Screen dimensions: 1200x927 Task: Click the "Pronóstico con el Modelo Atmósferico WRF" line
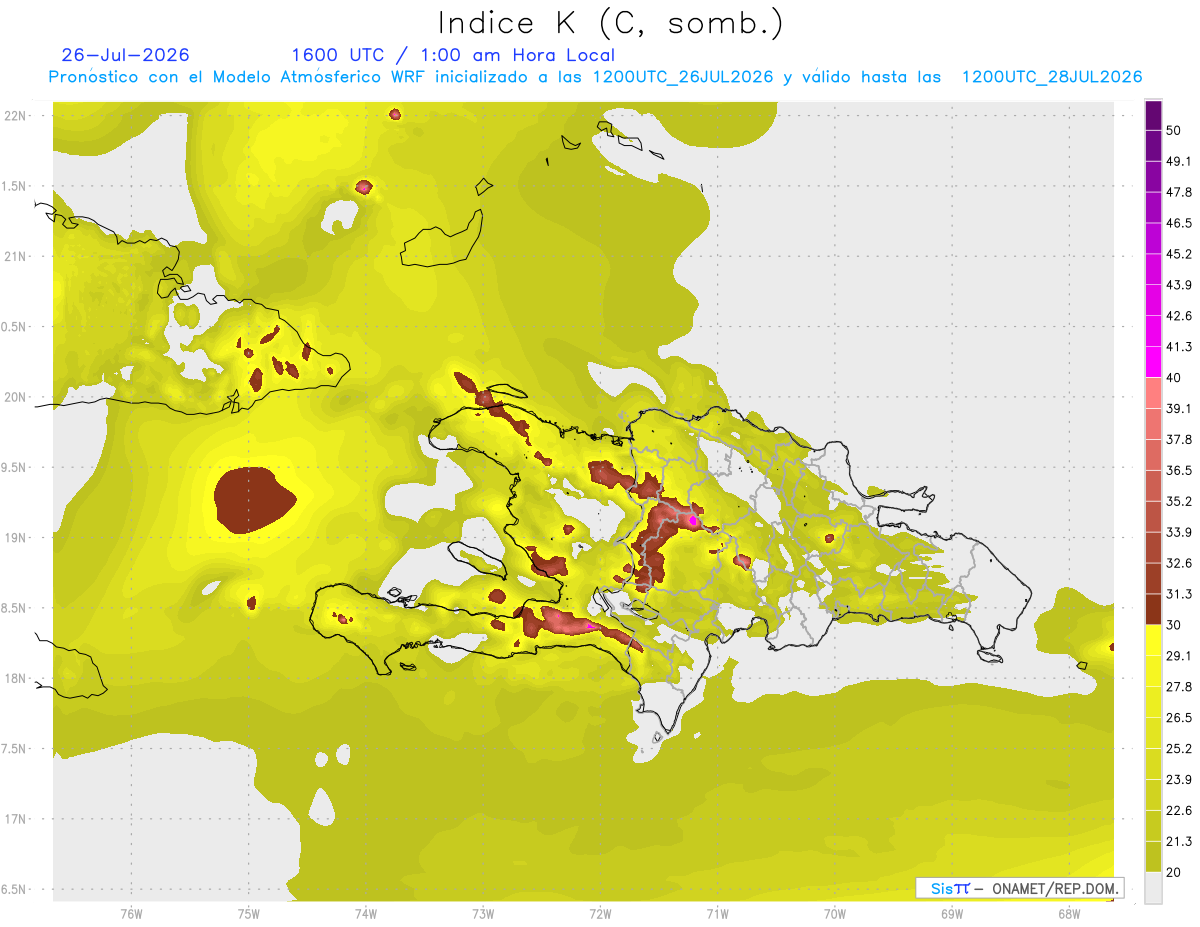595,77
